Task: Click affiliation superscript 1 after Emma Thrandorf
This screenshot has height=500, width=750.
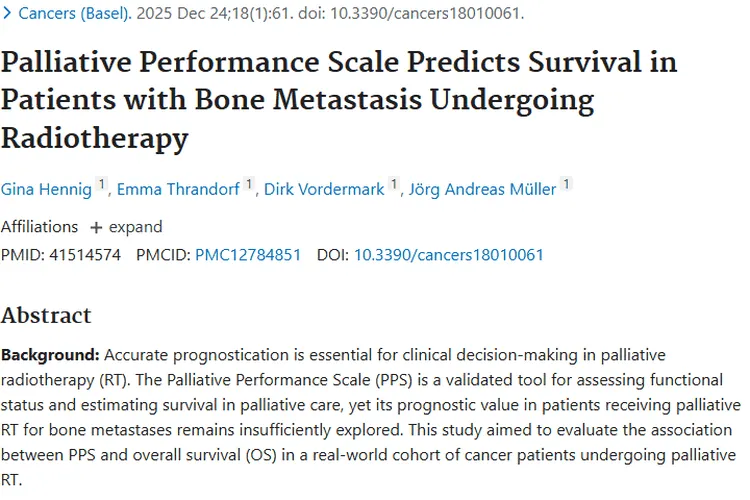Action: click(249, 185)
